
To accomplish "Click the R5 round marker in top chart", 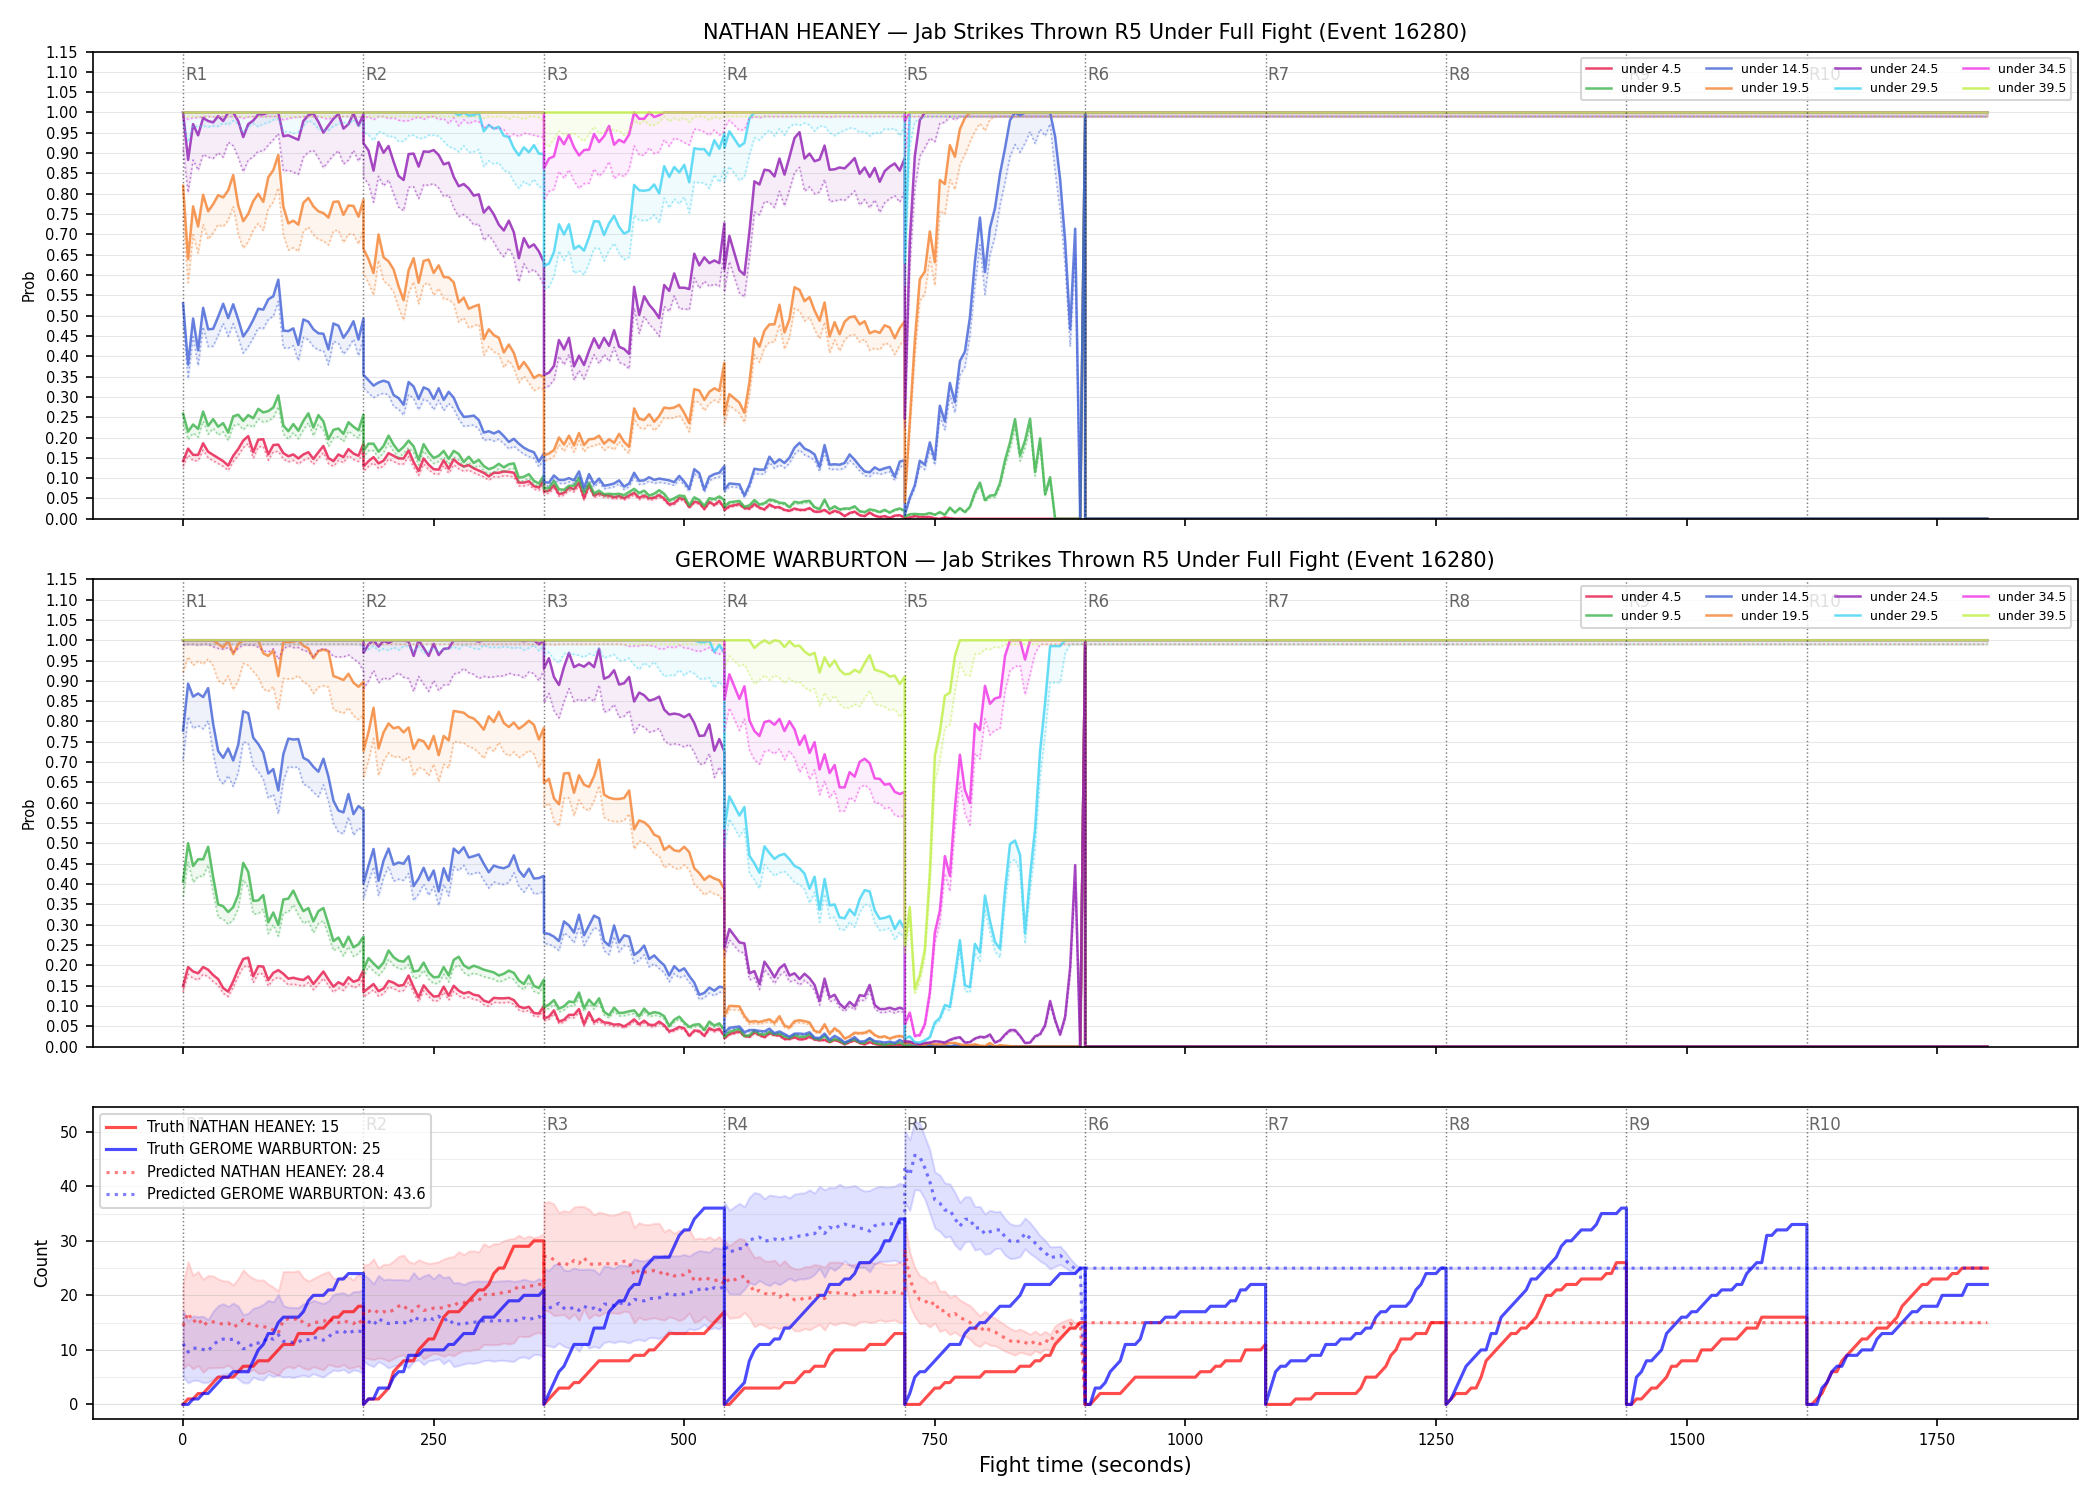I will tap(917, 74).
